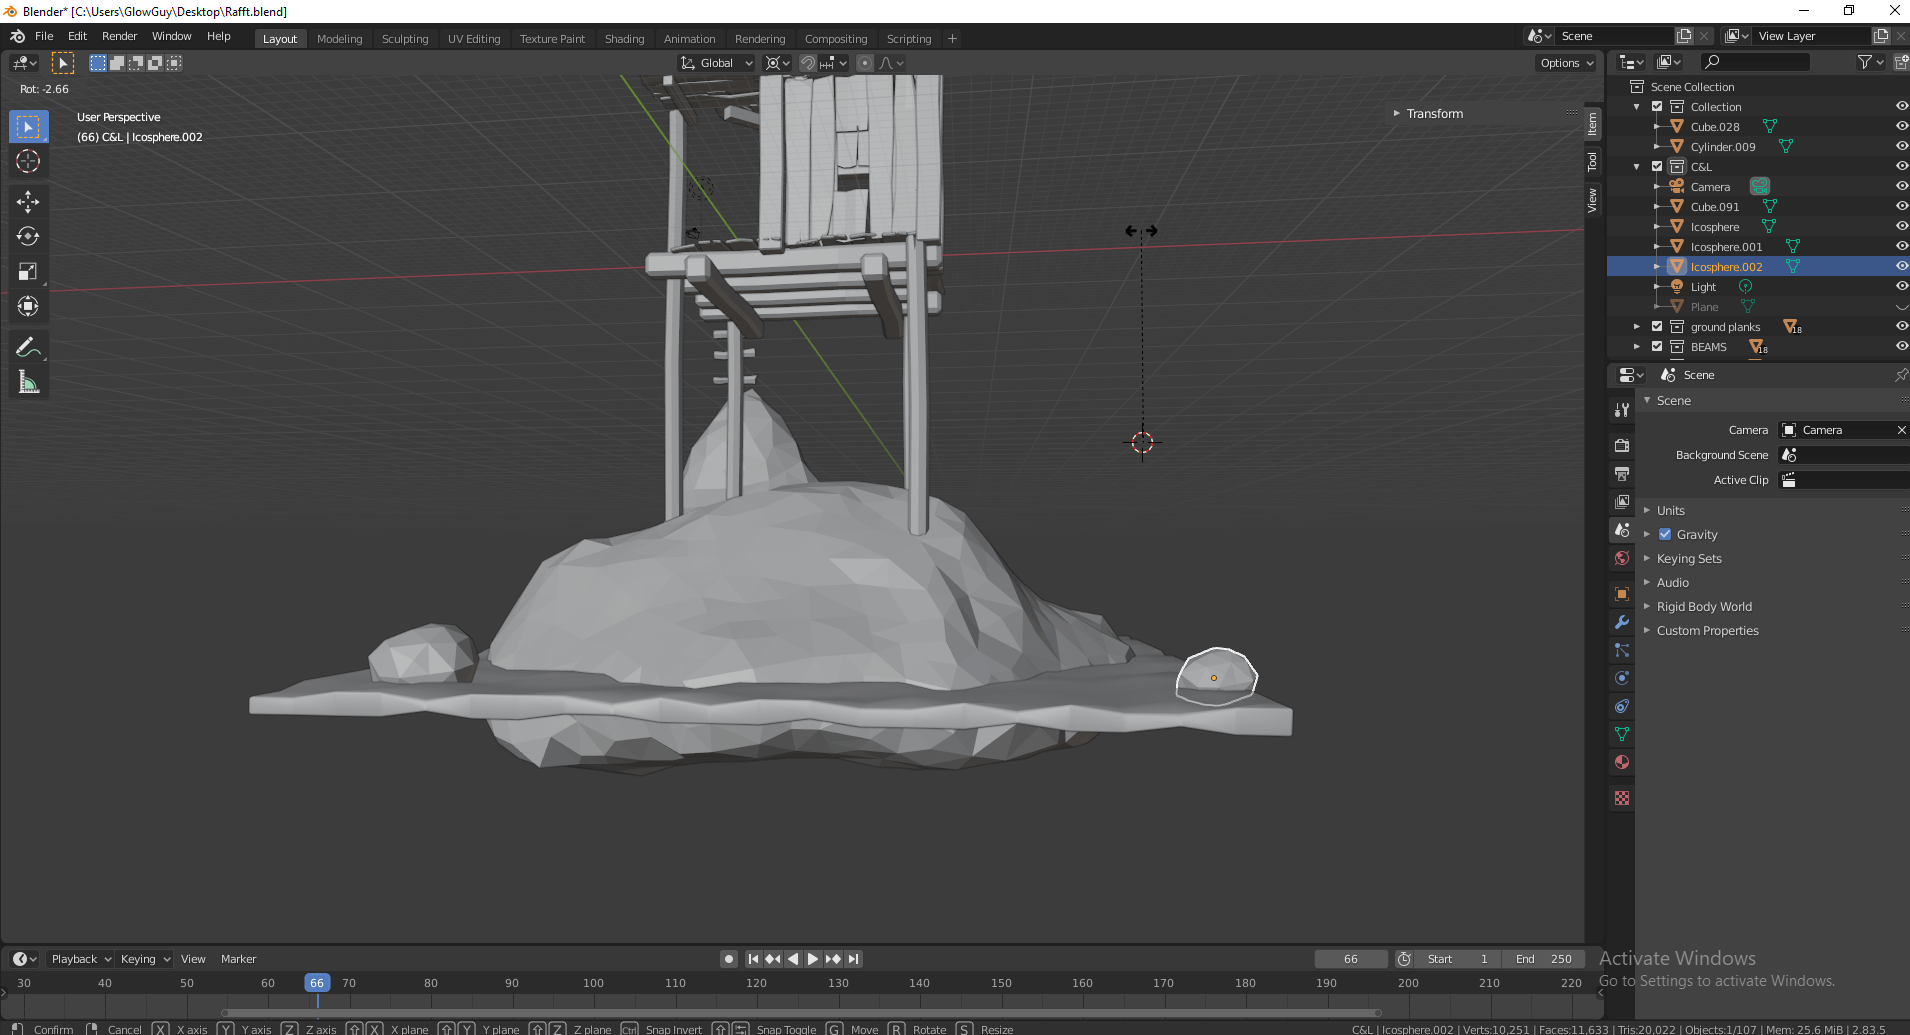Select the 3D Cursor tool
The height and width of the screenshot is (1035, 1910).
tap(28, 161)
